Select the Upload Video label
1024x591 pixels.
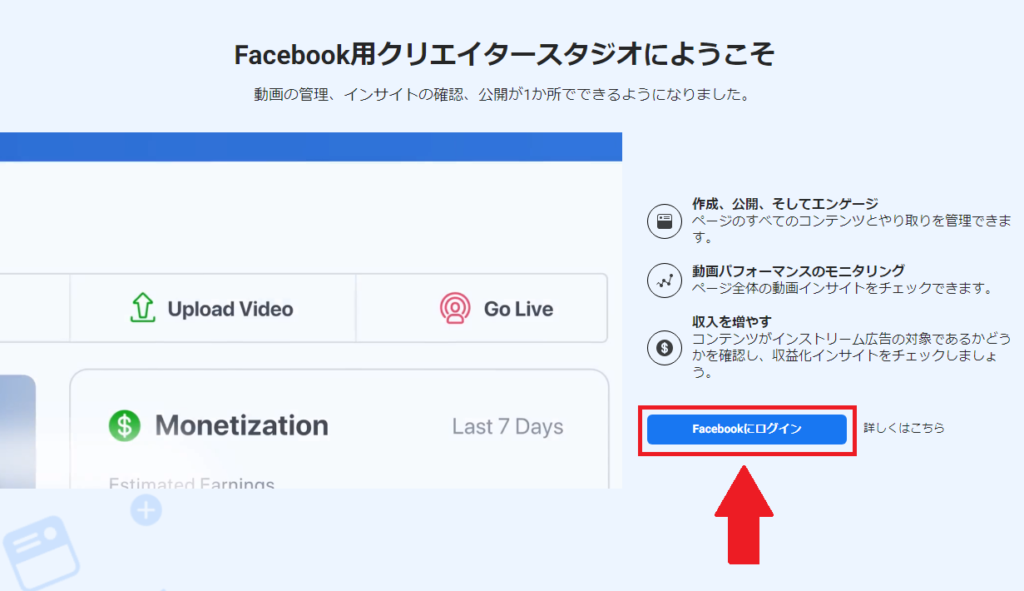[x=231, y=309]
